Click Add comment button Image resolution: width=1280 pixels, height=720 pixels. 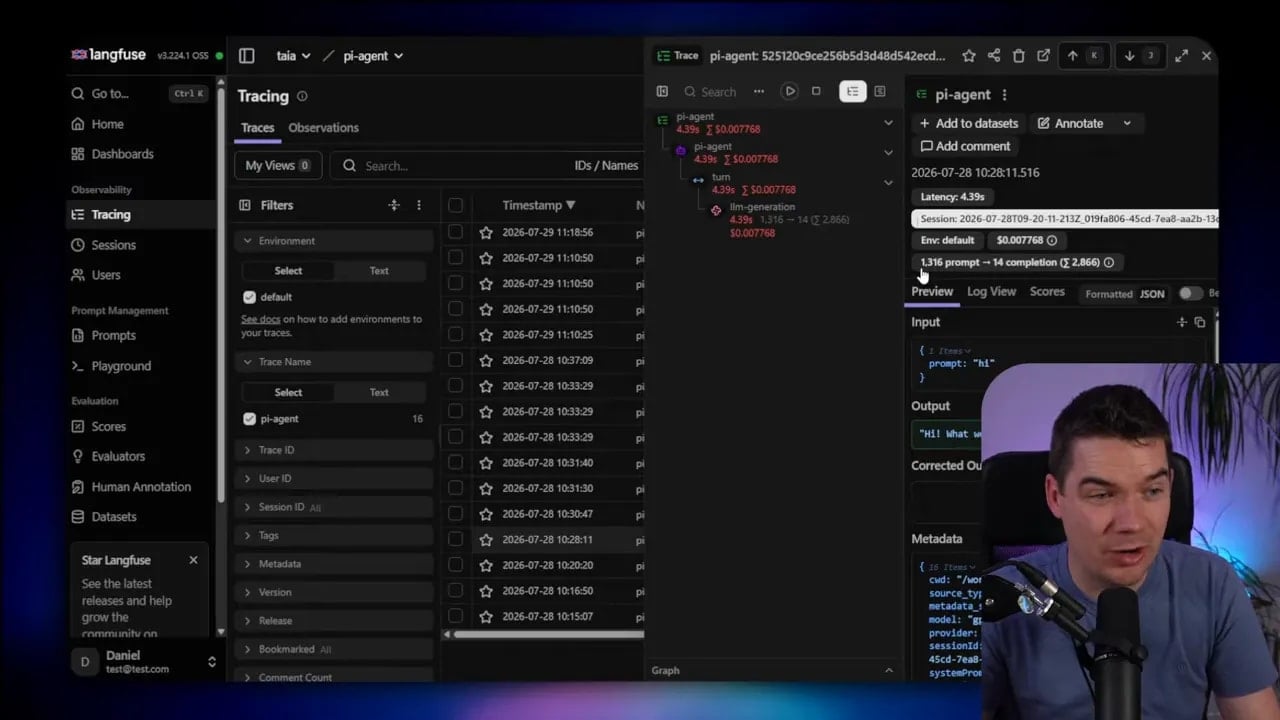965,146
